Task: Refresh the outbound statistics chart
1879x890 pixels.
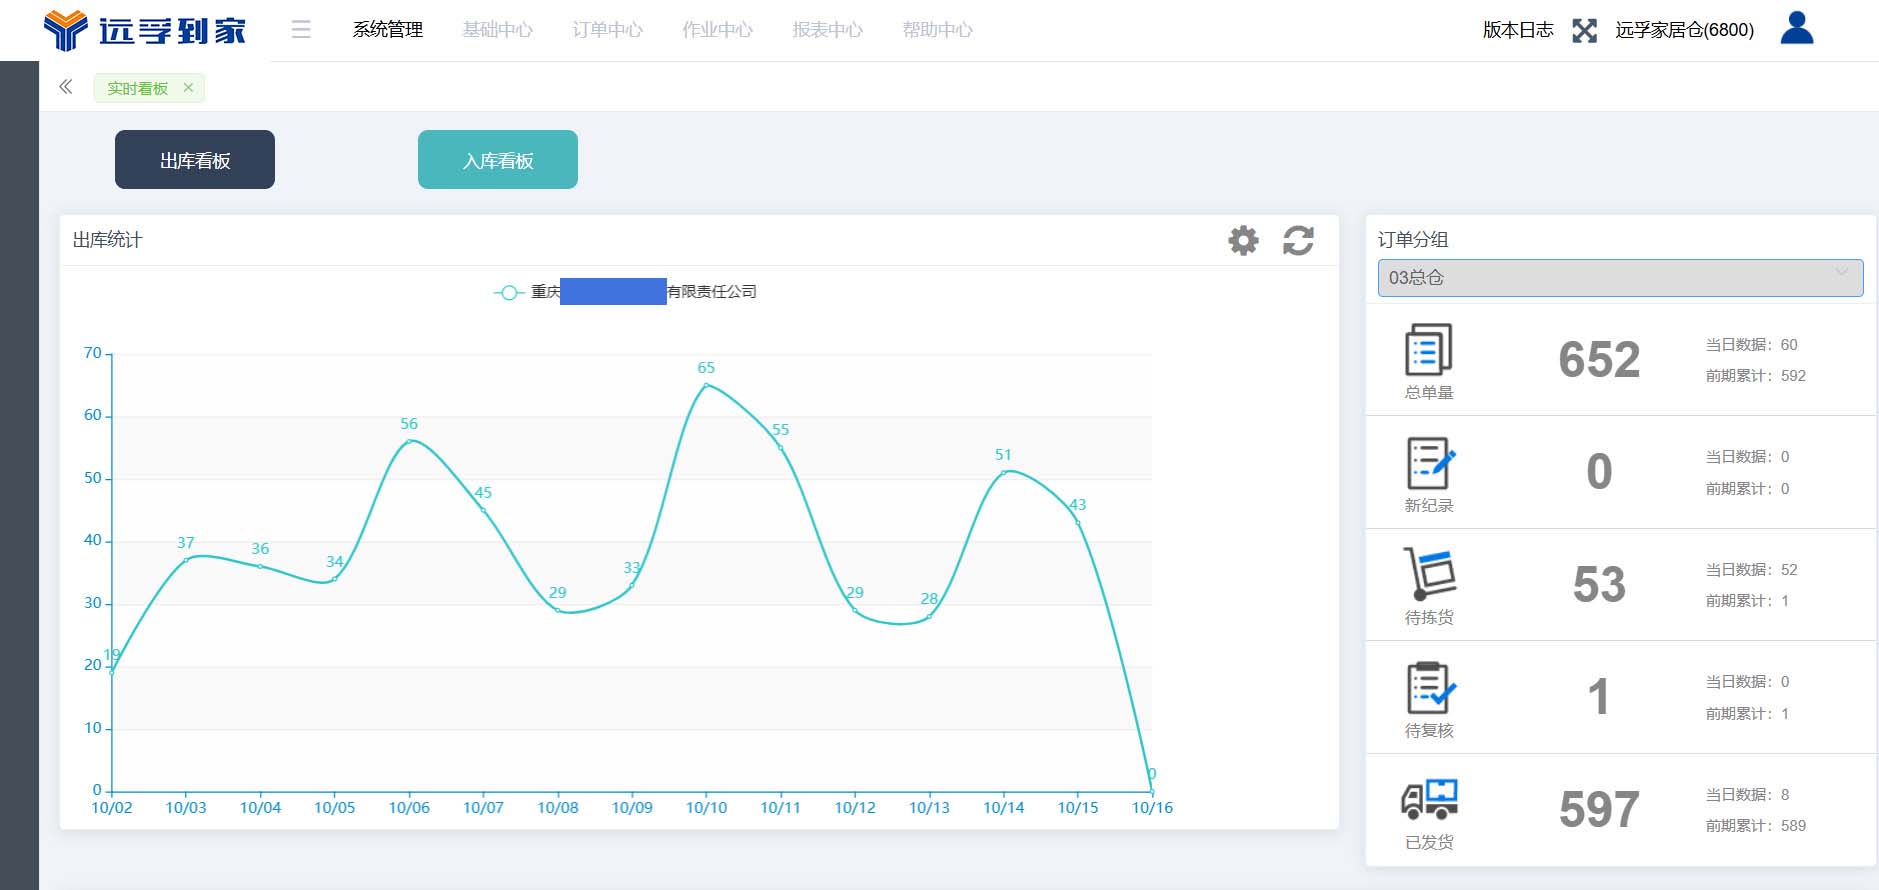Action: (x=1298, y=240)
